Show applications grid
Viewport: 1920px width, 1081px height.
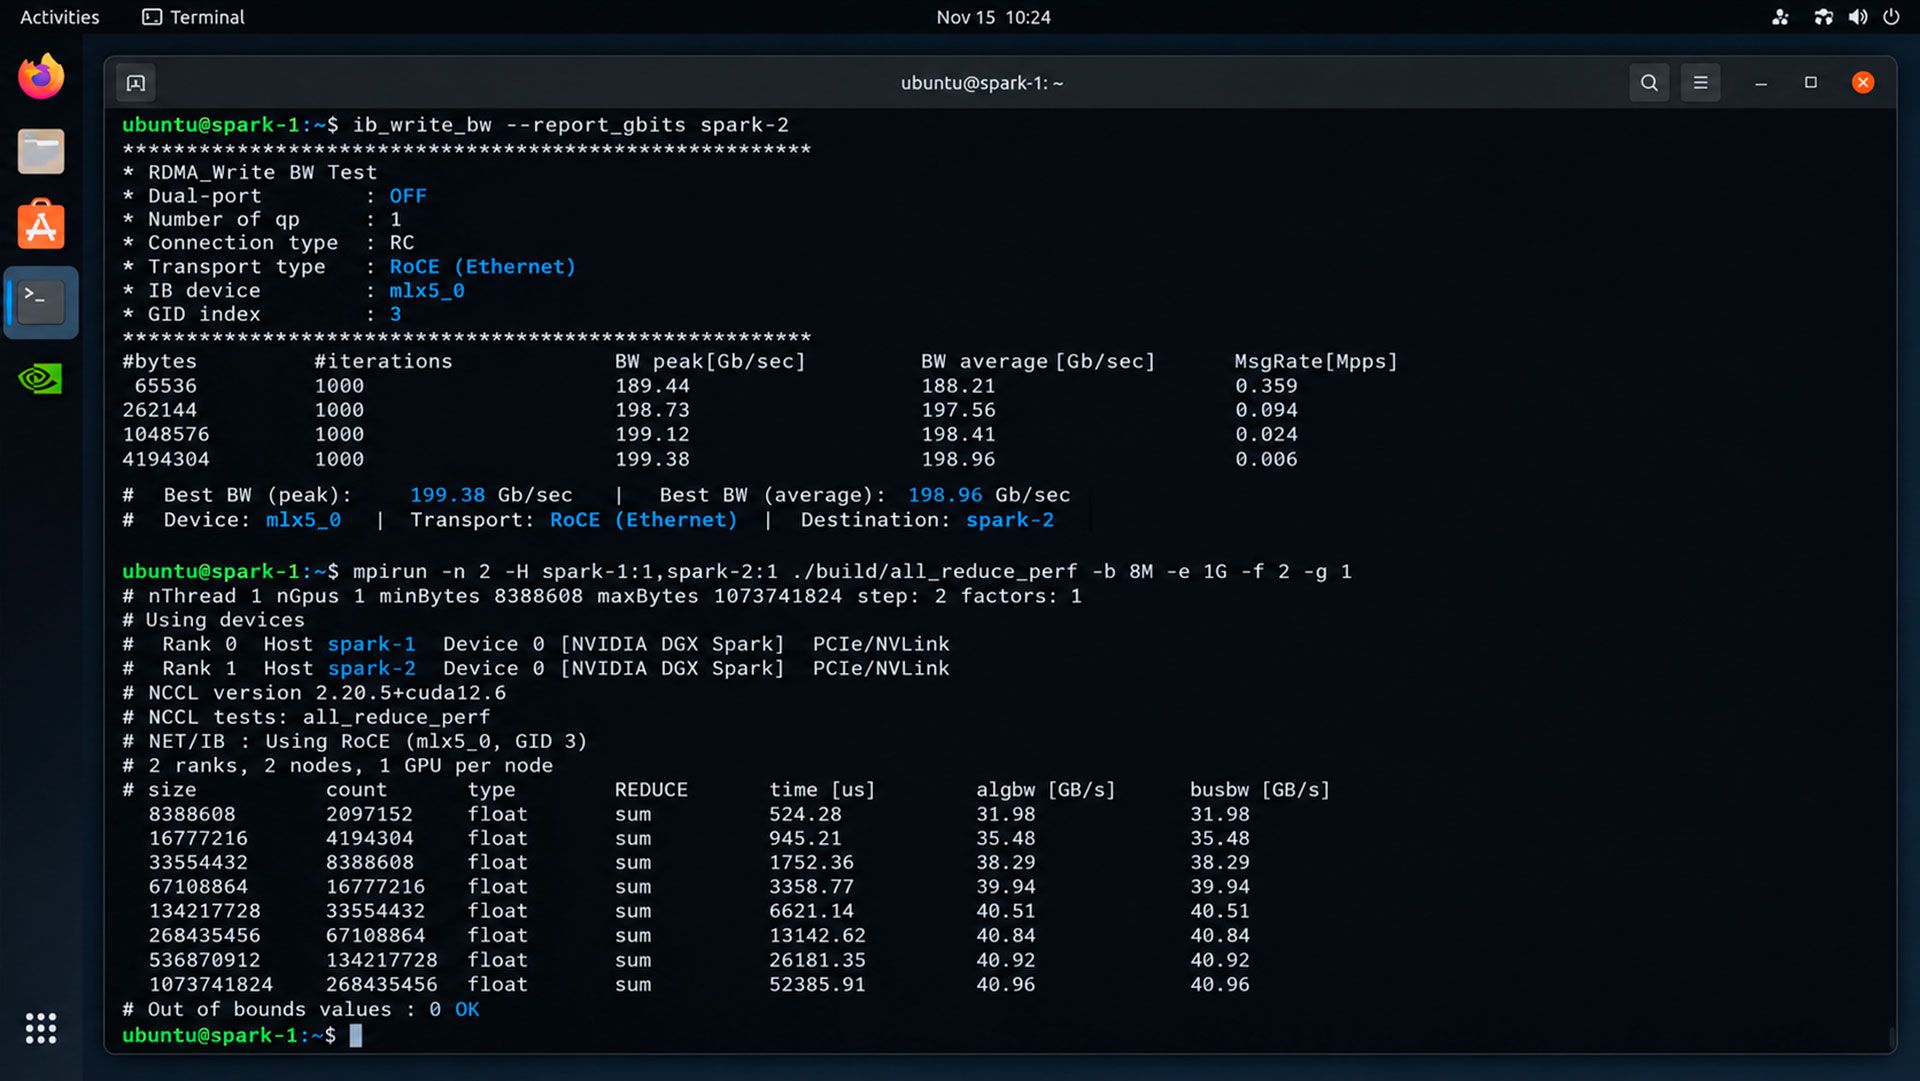41,1028
